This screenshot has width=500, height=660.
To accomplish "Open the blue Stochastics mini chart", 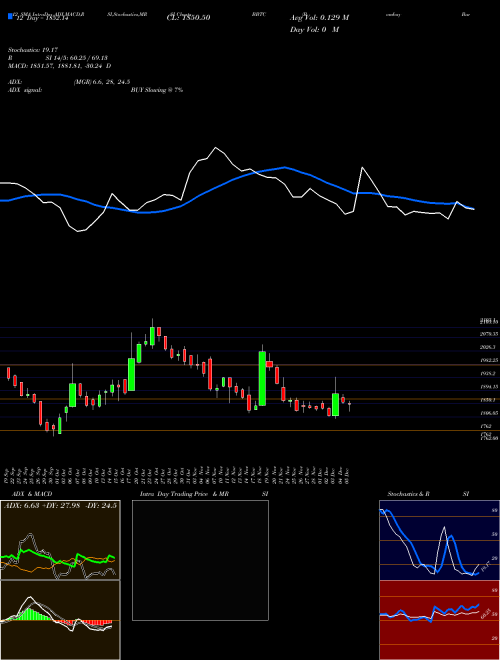I will coord(439,540).
